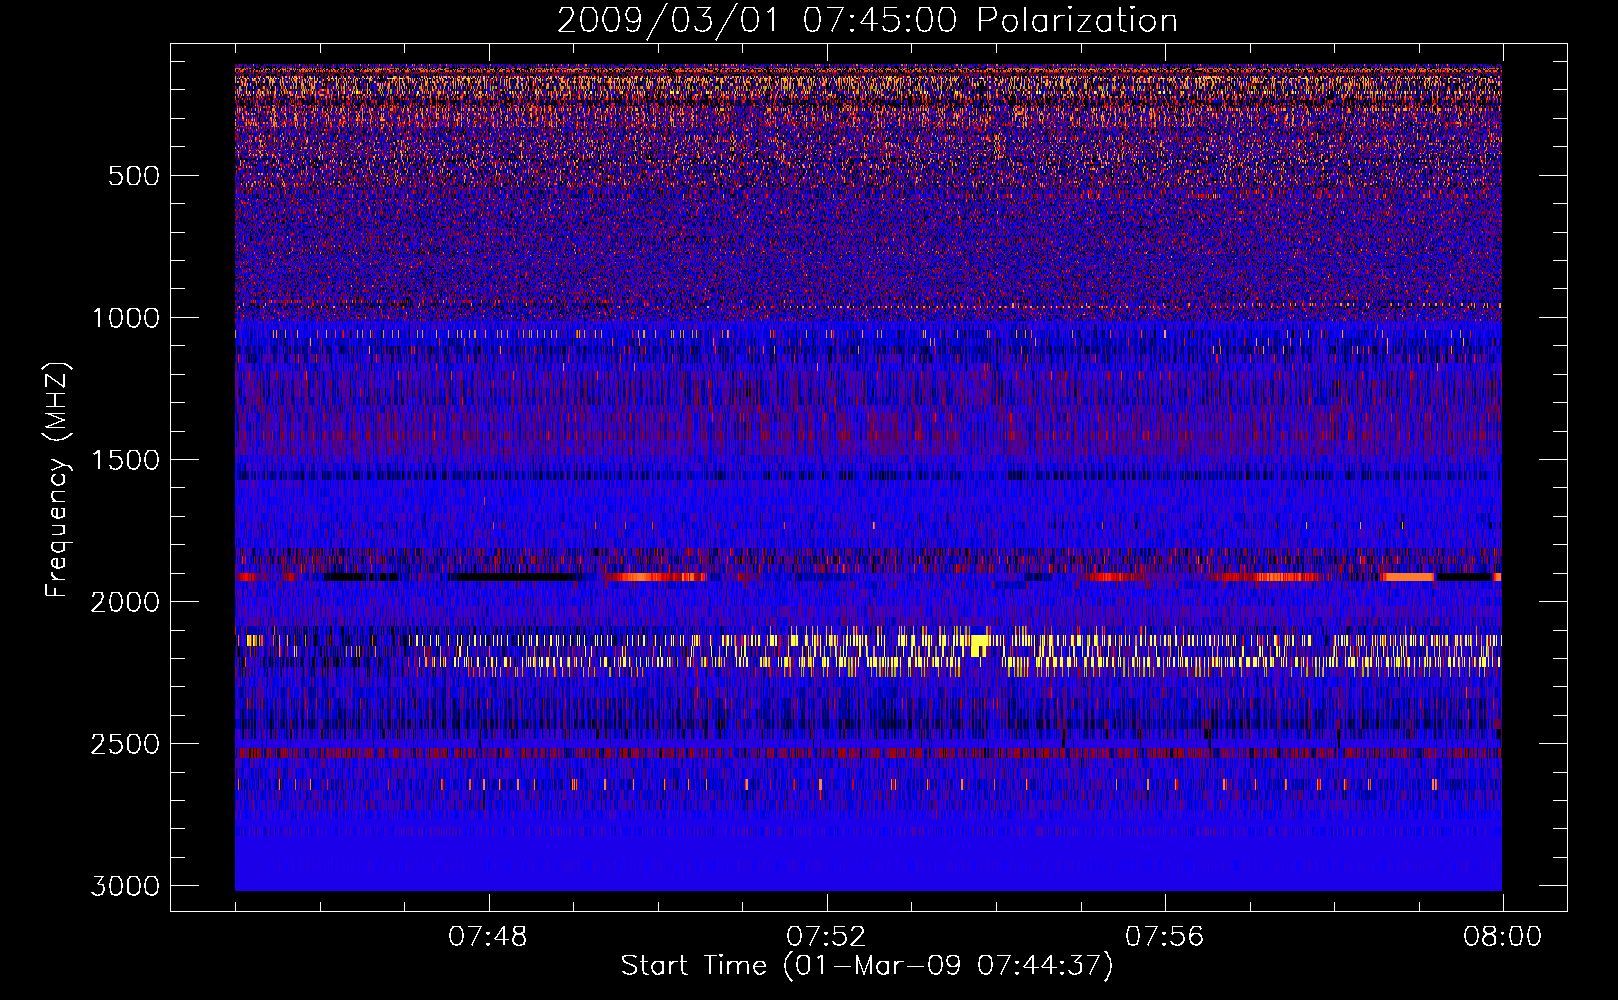Pick the 1500 frequency tick label

pos(125,460)
